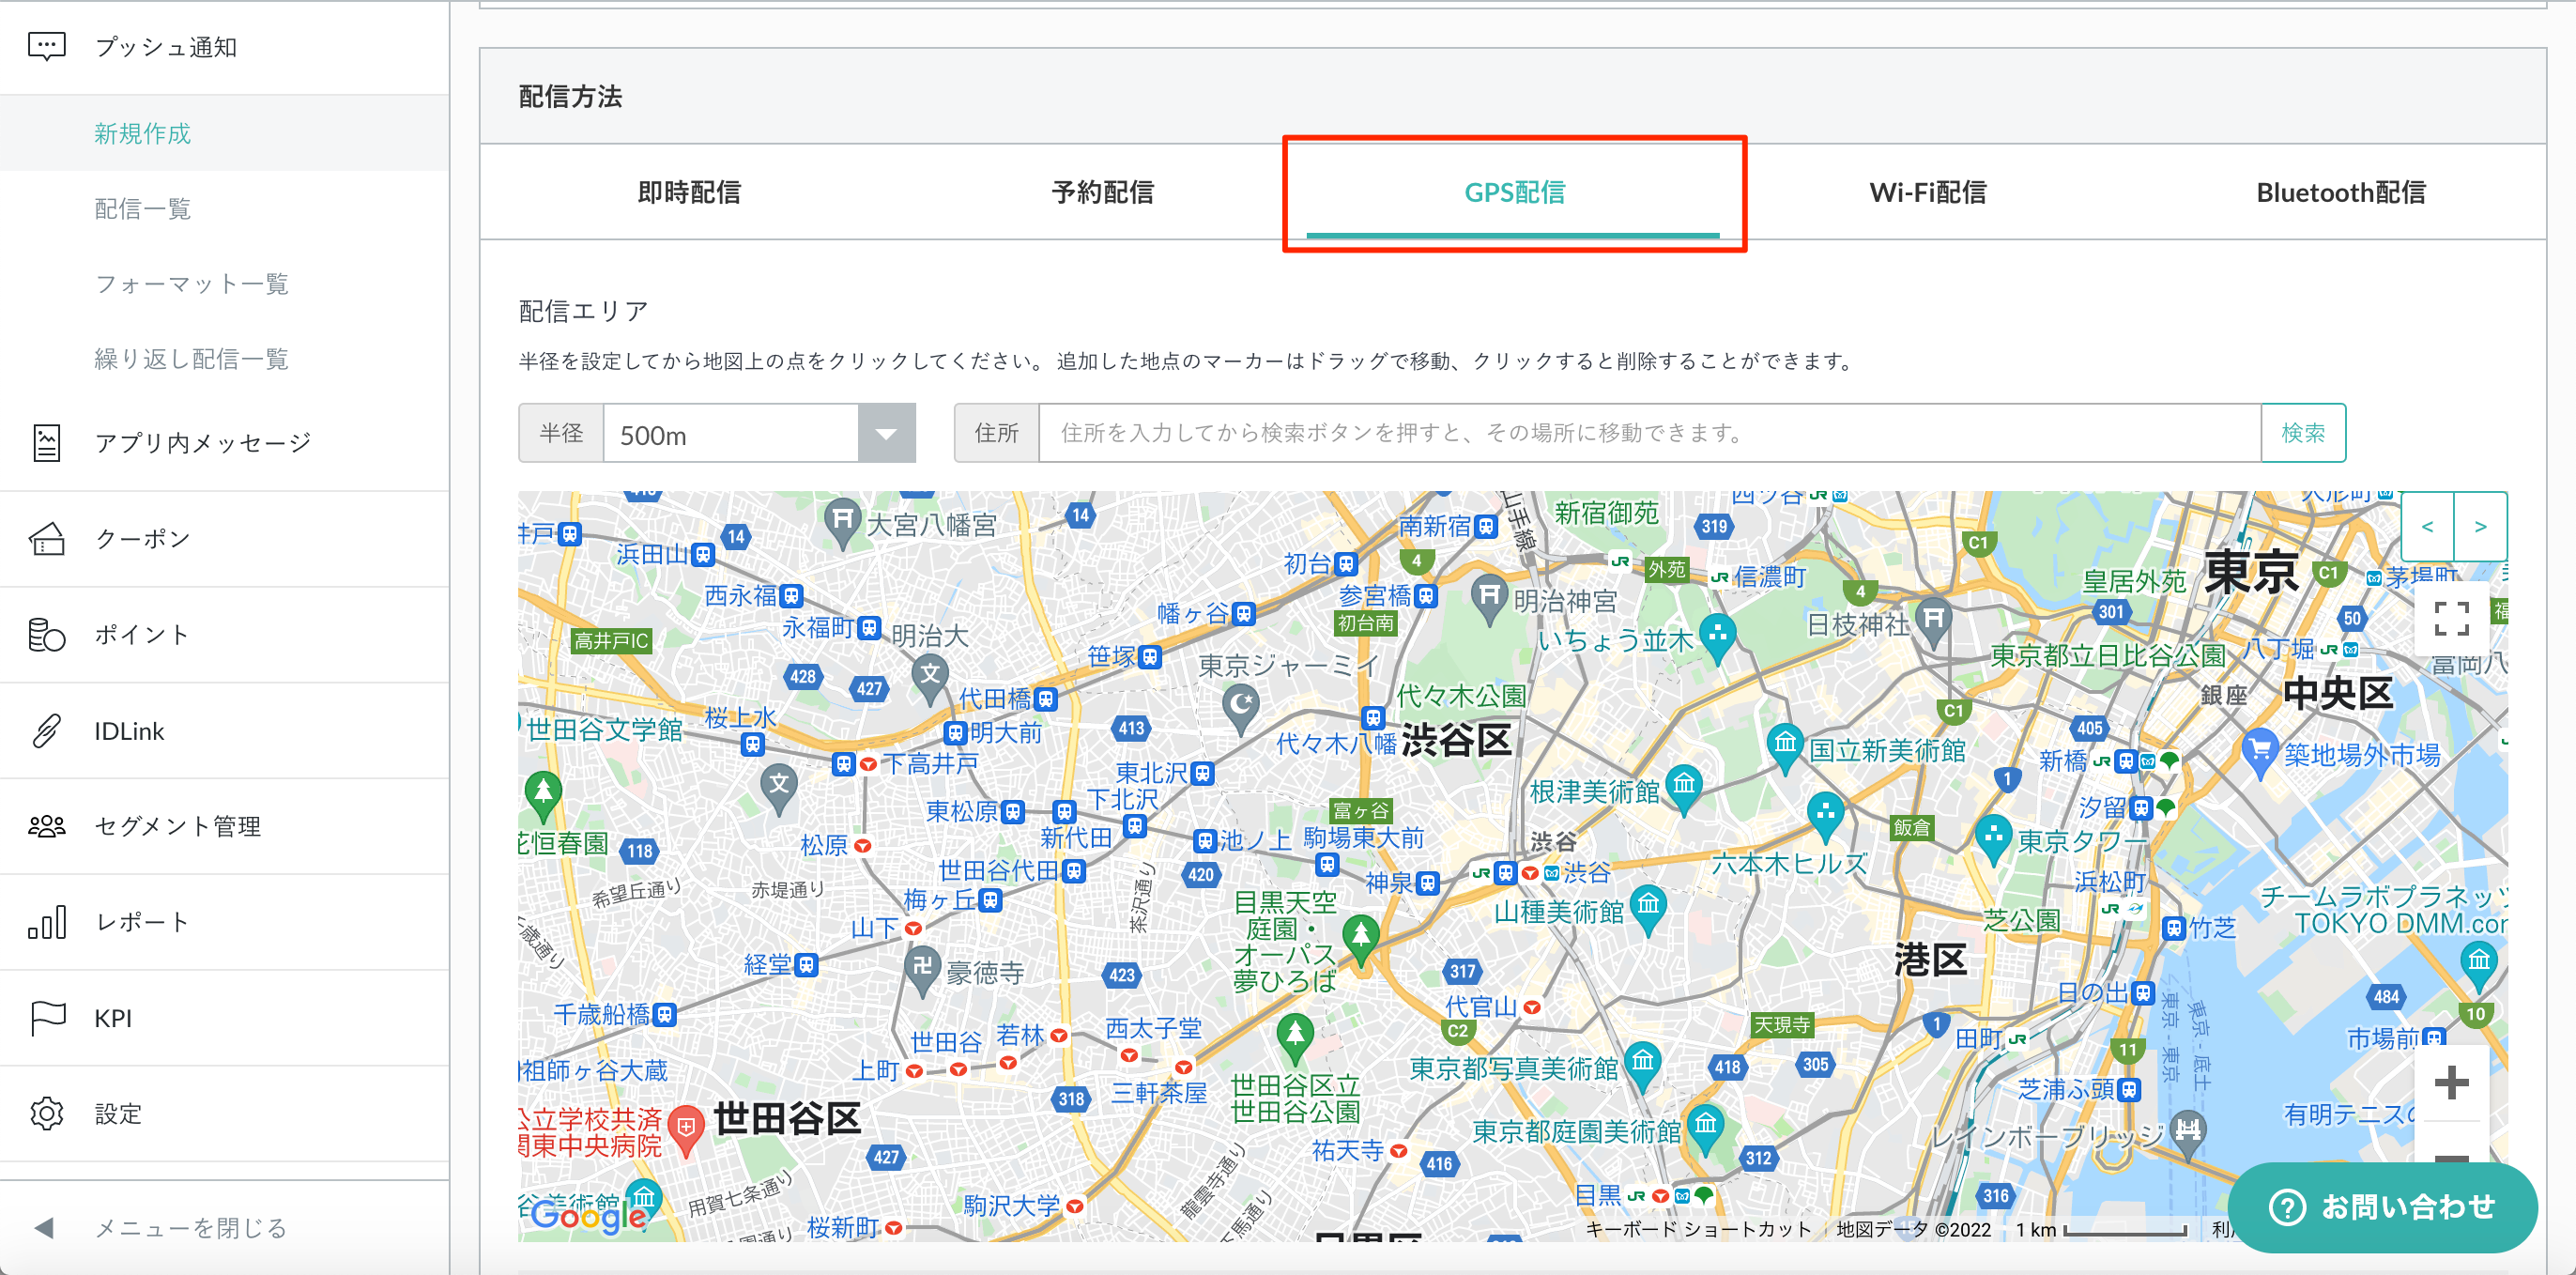Switch to the Wi-Fi配信 tab
The image size is (2576, 1275).
point(1927,192)
